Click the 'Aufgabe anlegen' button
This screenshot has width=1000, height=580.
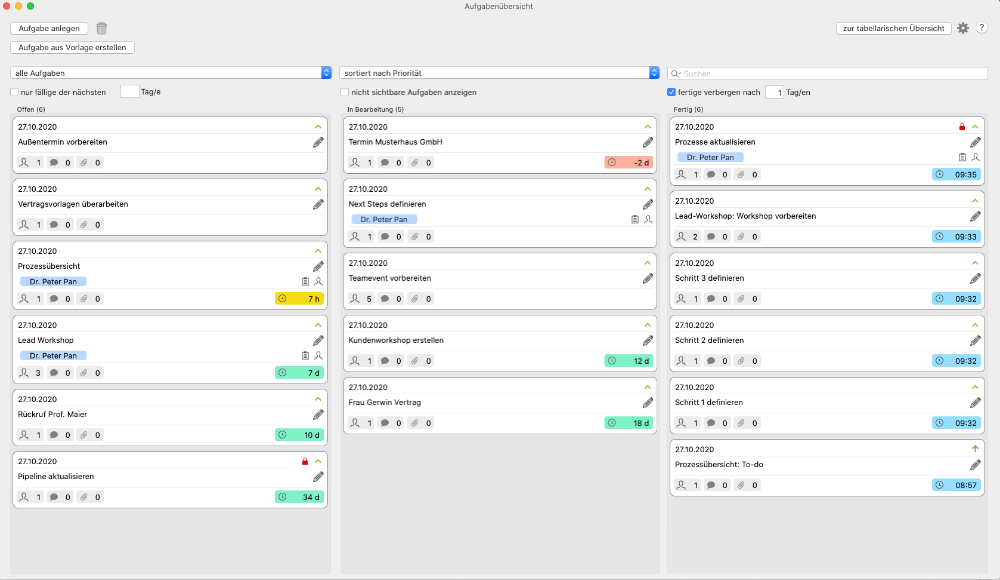[49, 28]
